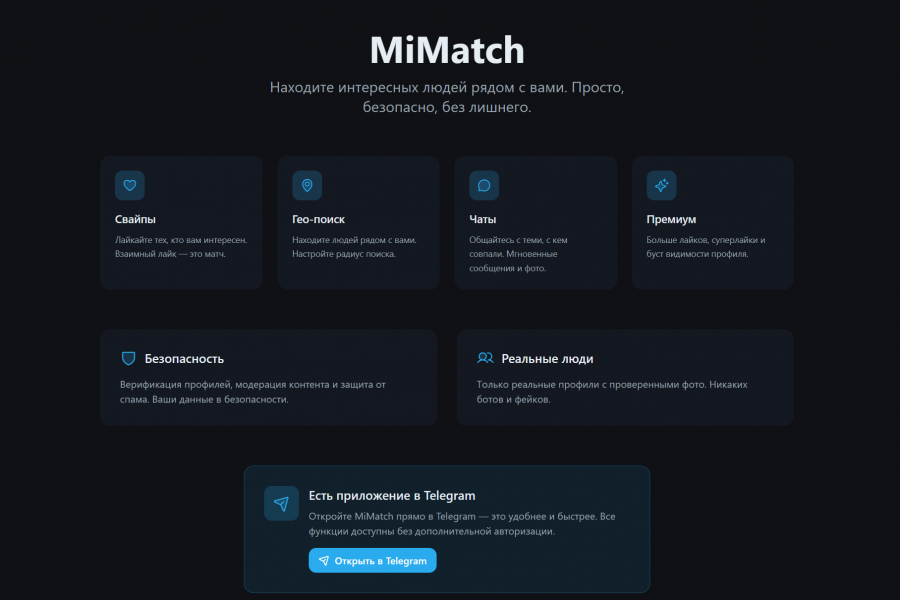Click the chat bubble icon for Чаты
Image resolution: width=900 pixels, height=600 pixels.
484,185
